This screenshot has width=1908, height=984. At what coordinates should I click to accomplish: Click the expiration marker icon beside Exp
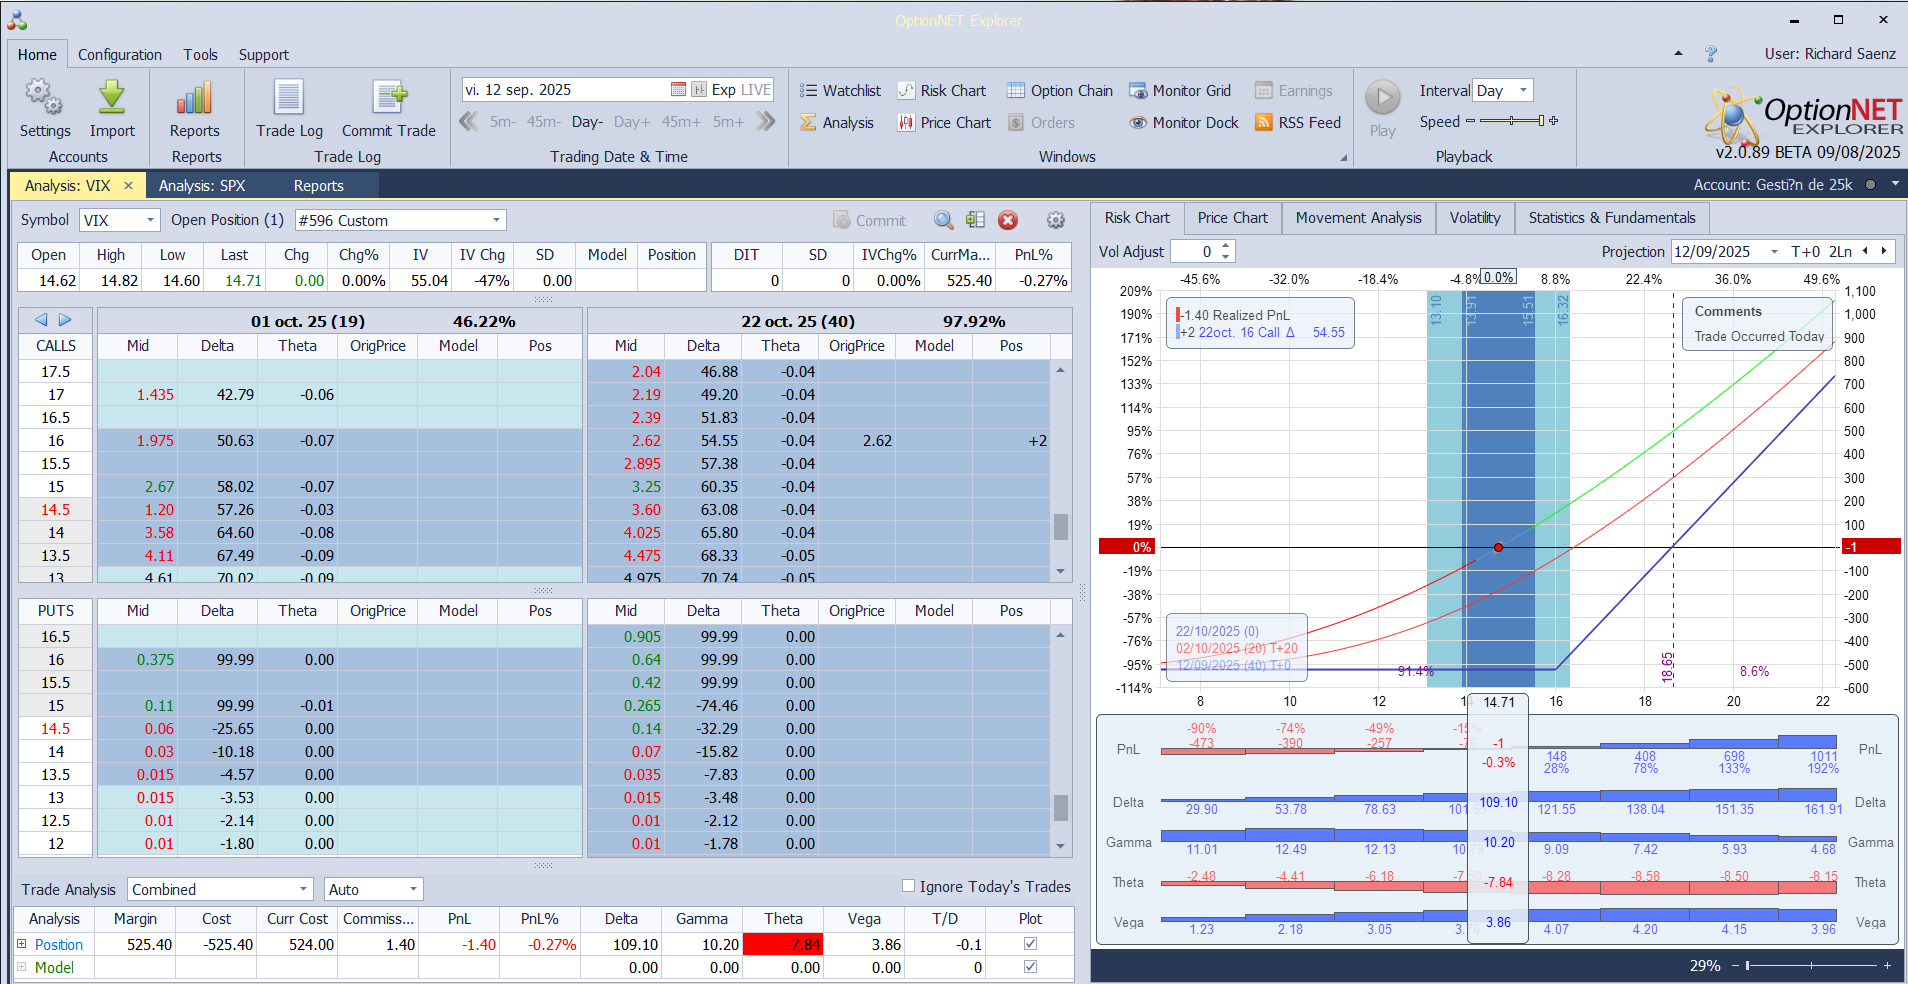click(x=699, y=89)
